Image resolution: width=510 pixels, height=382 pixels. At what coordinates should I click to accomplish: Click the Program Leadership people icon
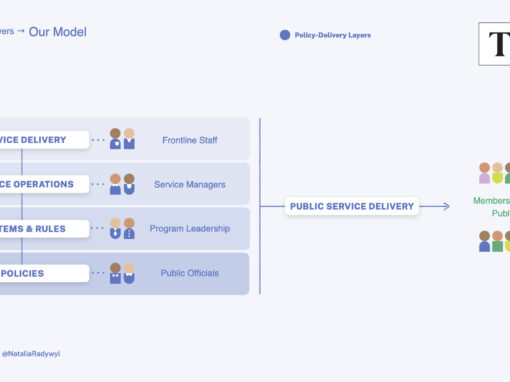[122, 229]
